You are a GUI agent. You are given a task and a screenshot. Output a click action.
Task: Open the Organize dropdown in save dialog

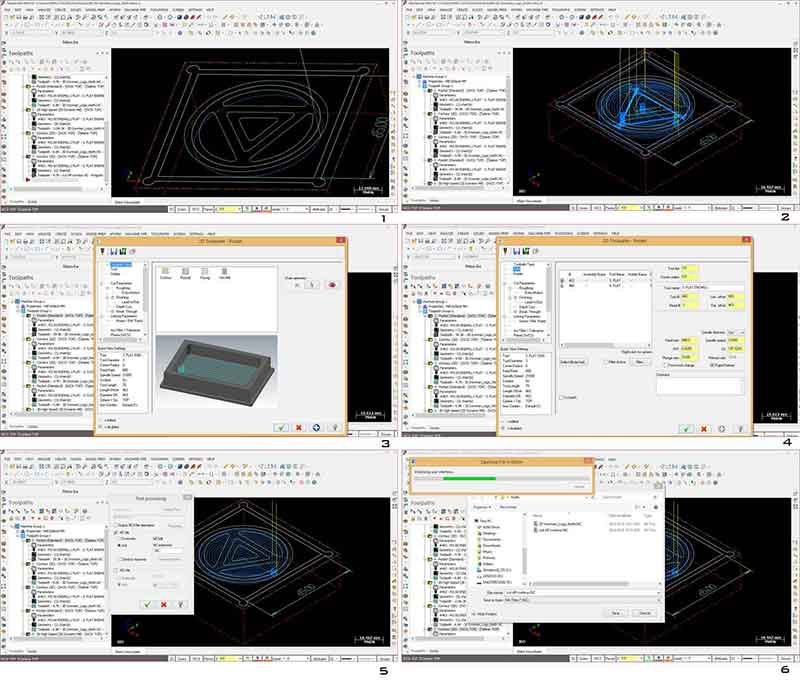(x=482, y=508)
